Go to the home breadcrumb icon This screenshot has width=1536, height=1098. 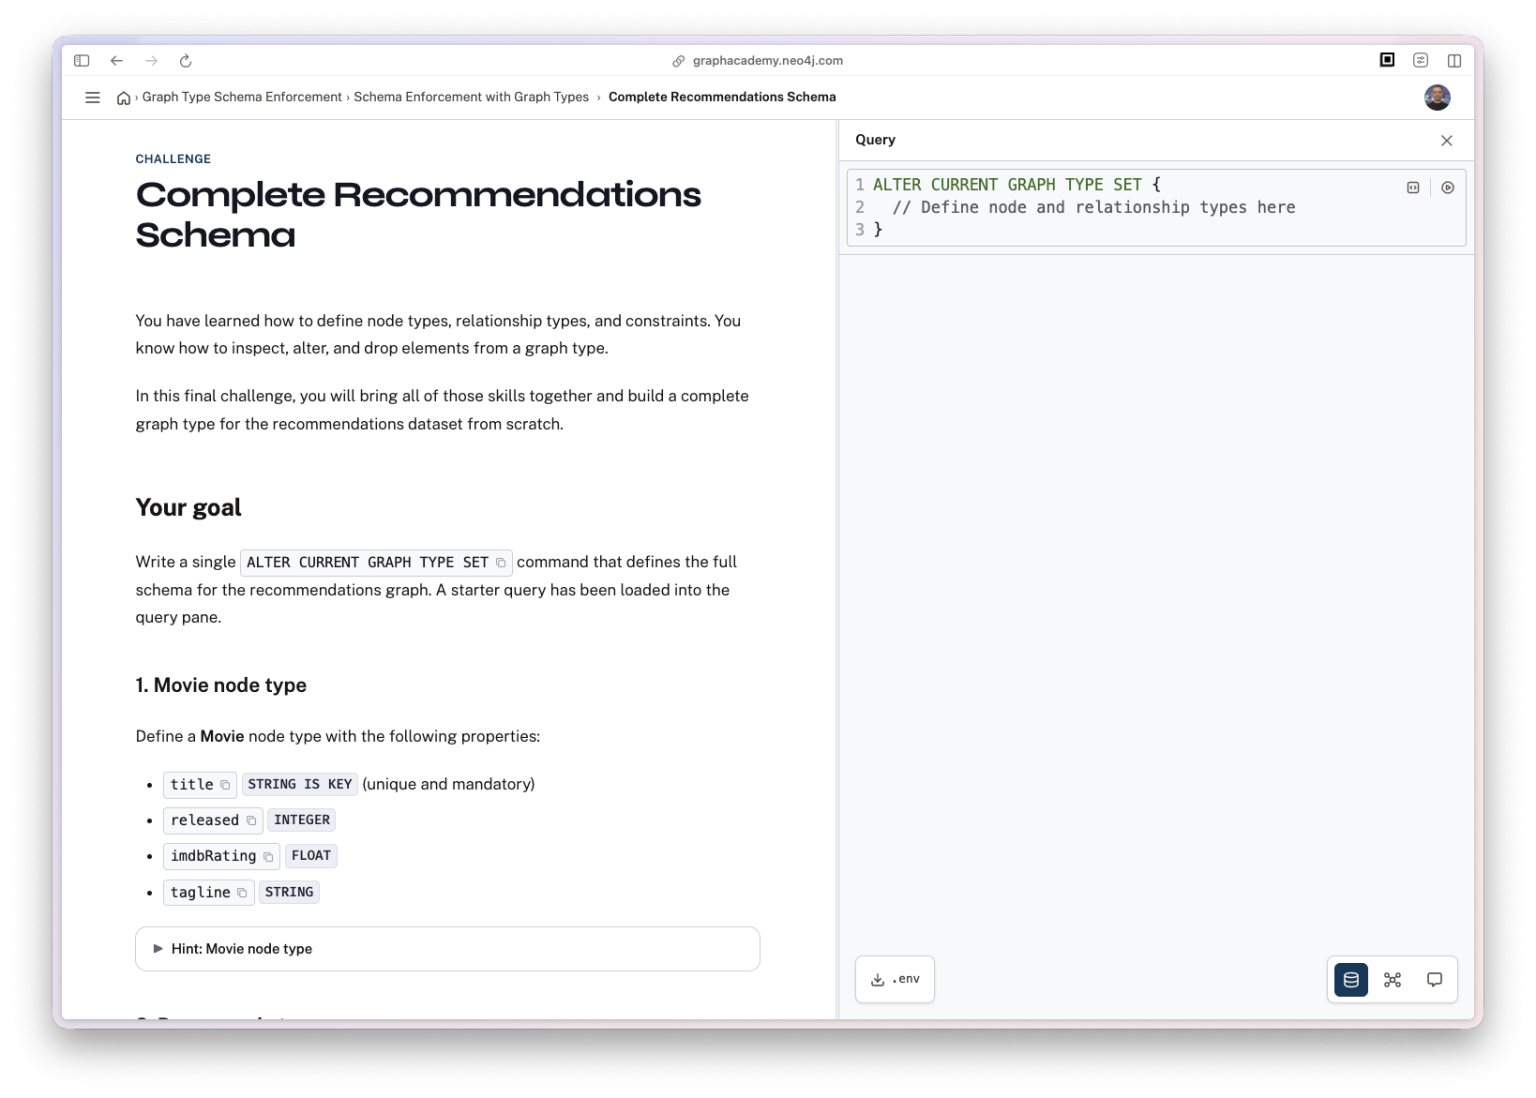pos(123,98)
